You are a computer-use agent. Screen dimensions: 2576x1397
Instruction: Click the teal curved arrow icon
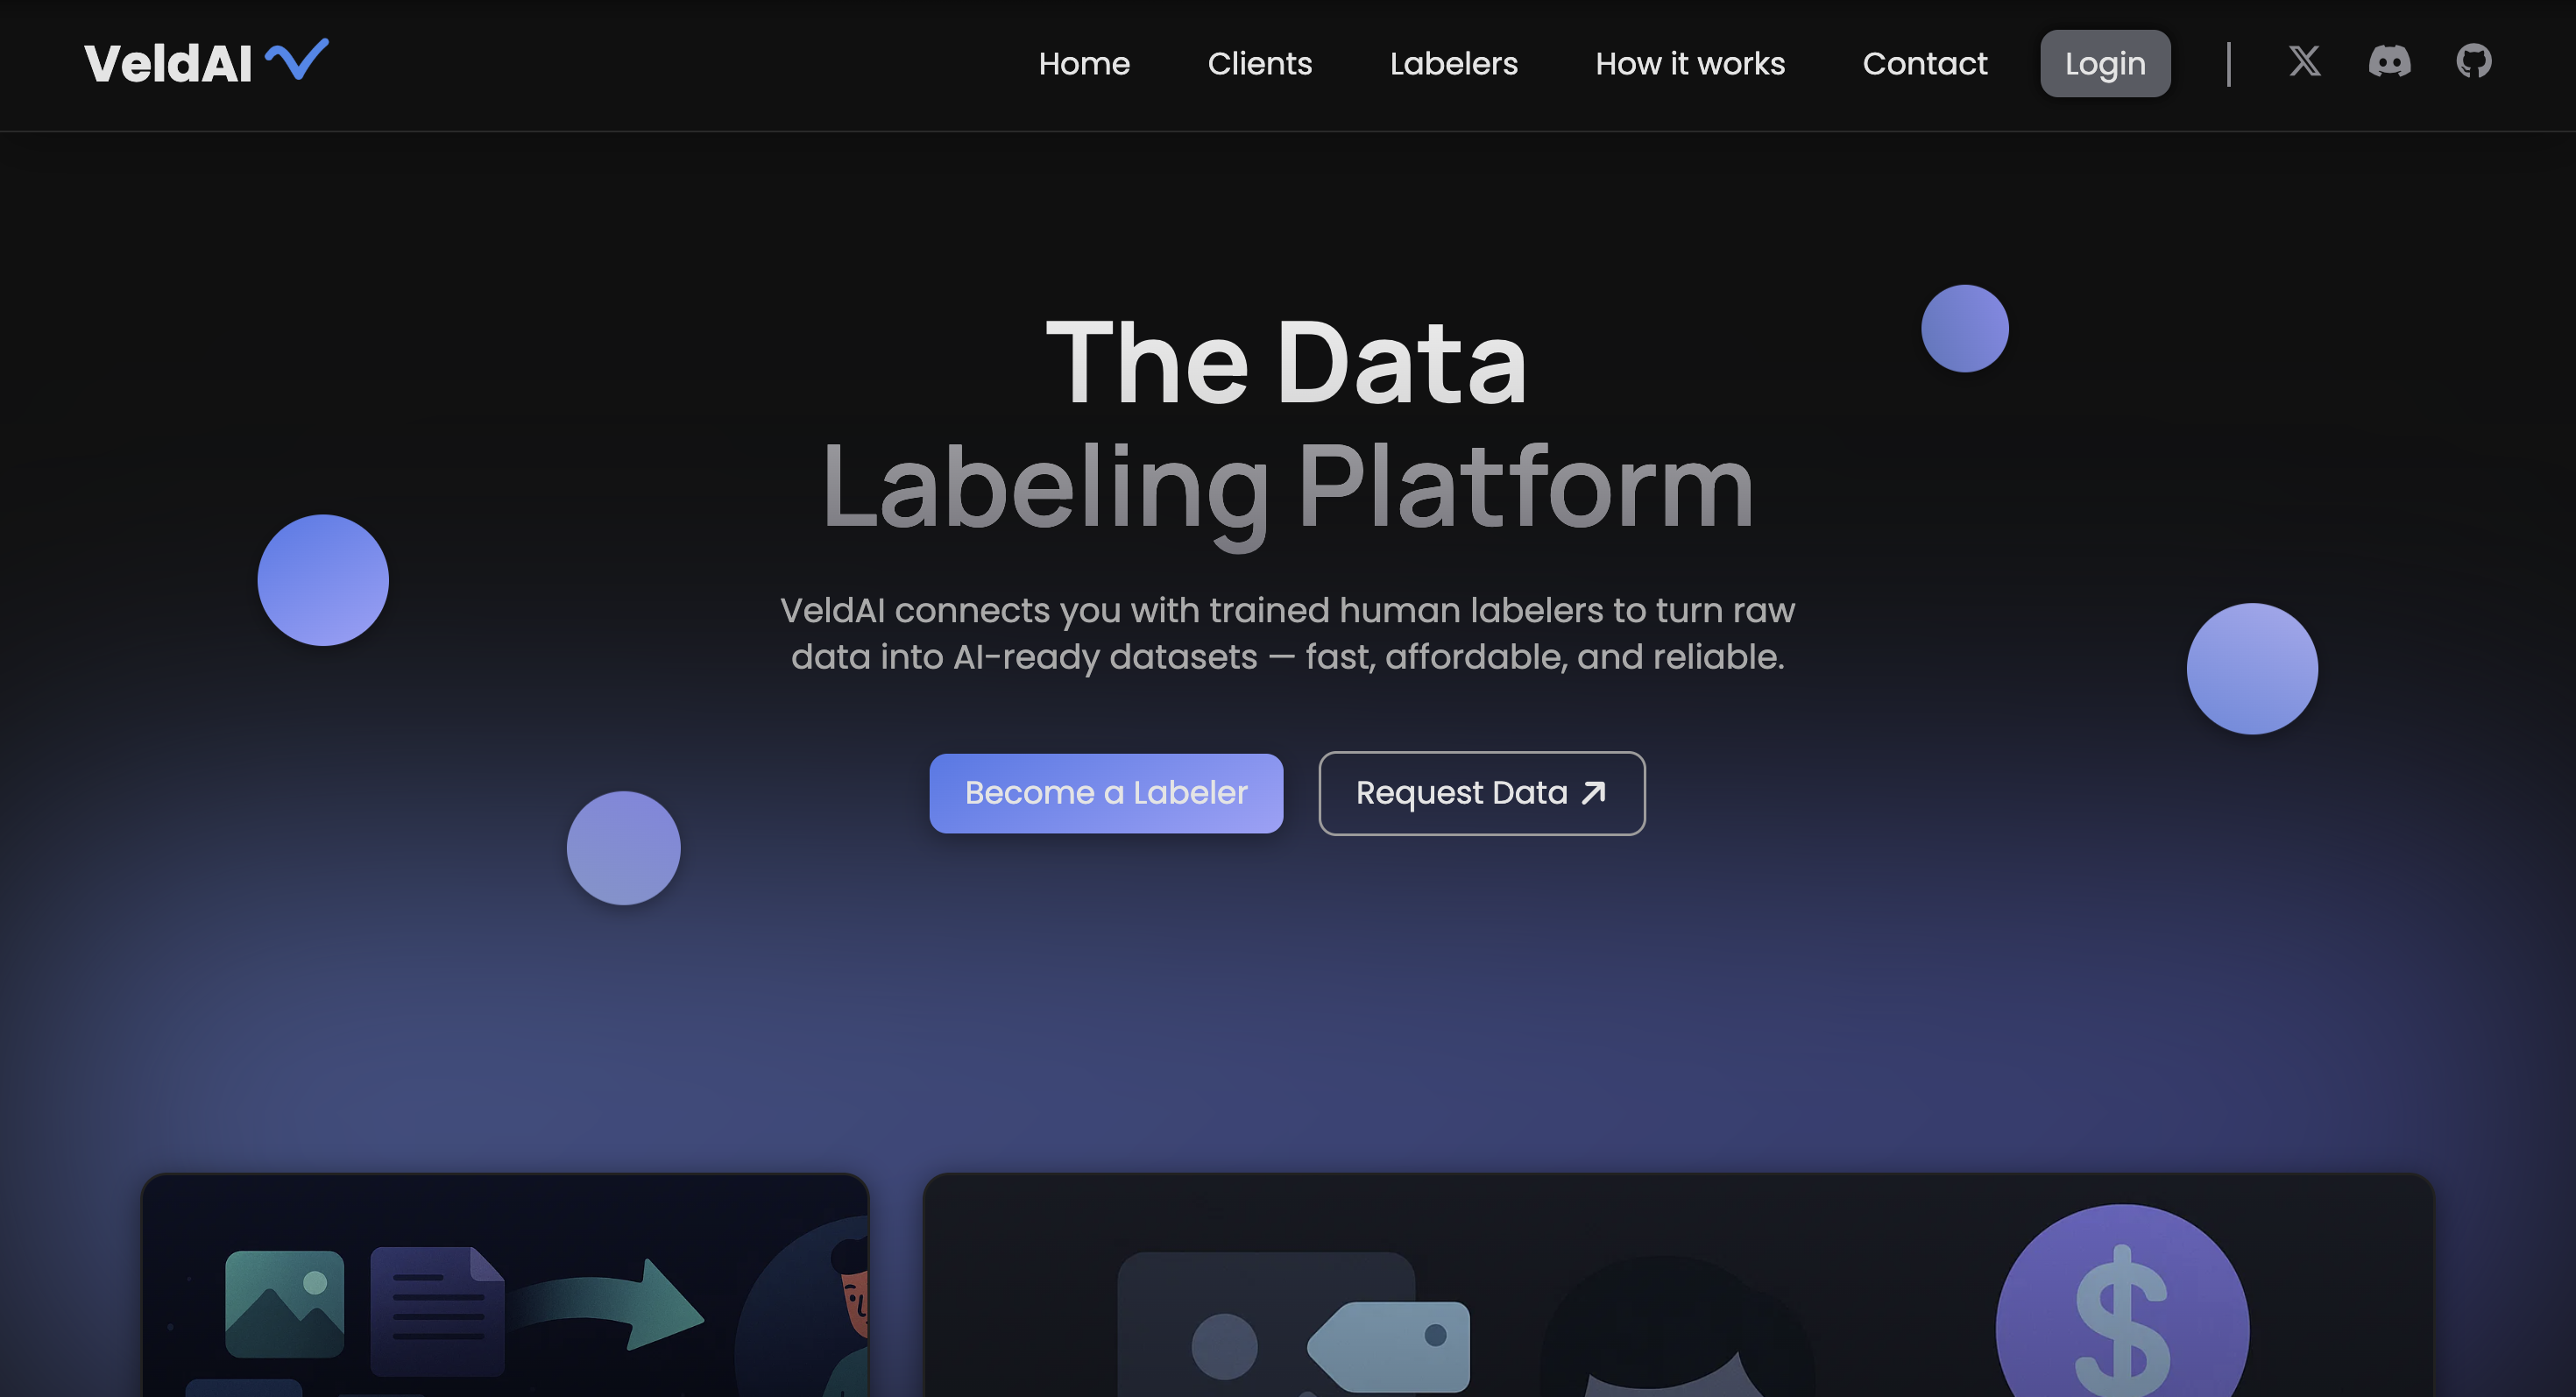pos(612,1303)
